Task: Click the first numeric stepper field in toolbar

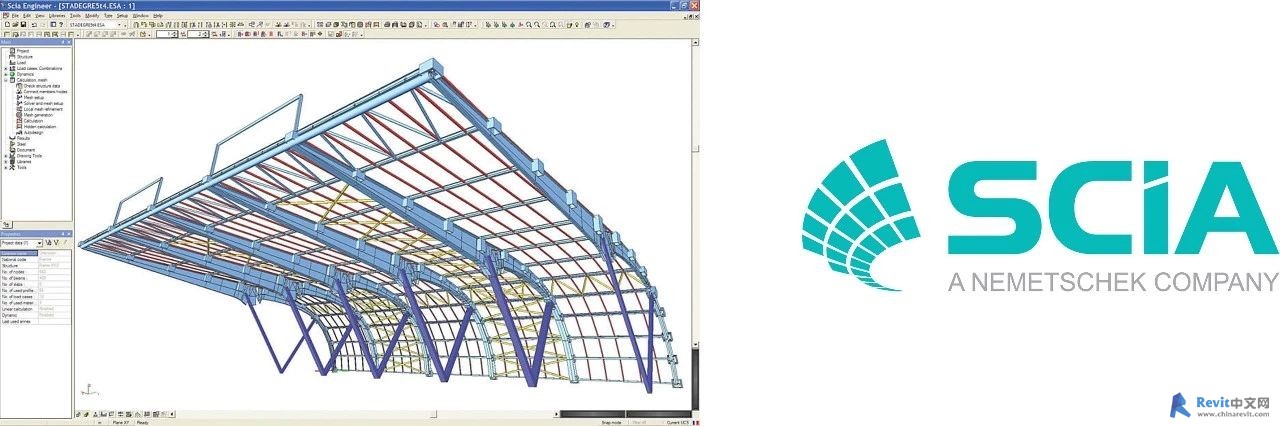Action: (166, 34)
